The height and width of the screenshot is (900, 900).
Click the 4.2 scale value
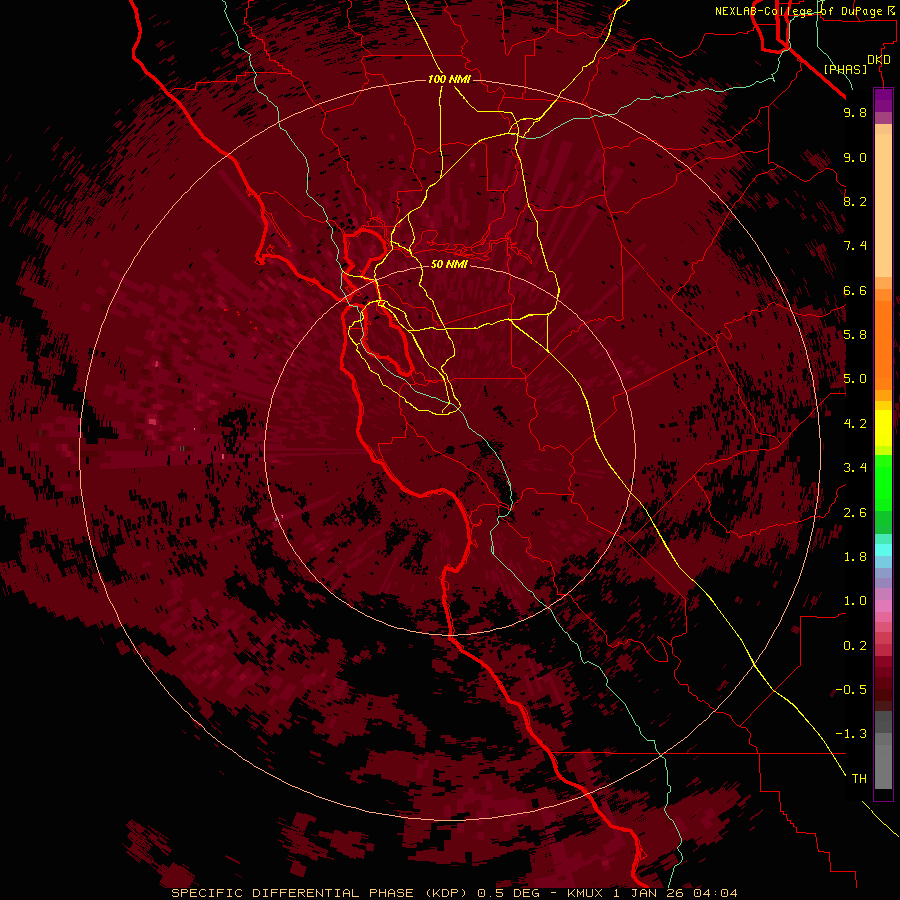[x=855, y=423]
